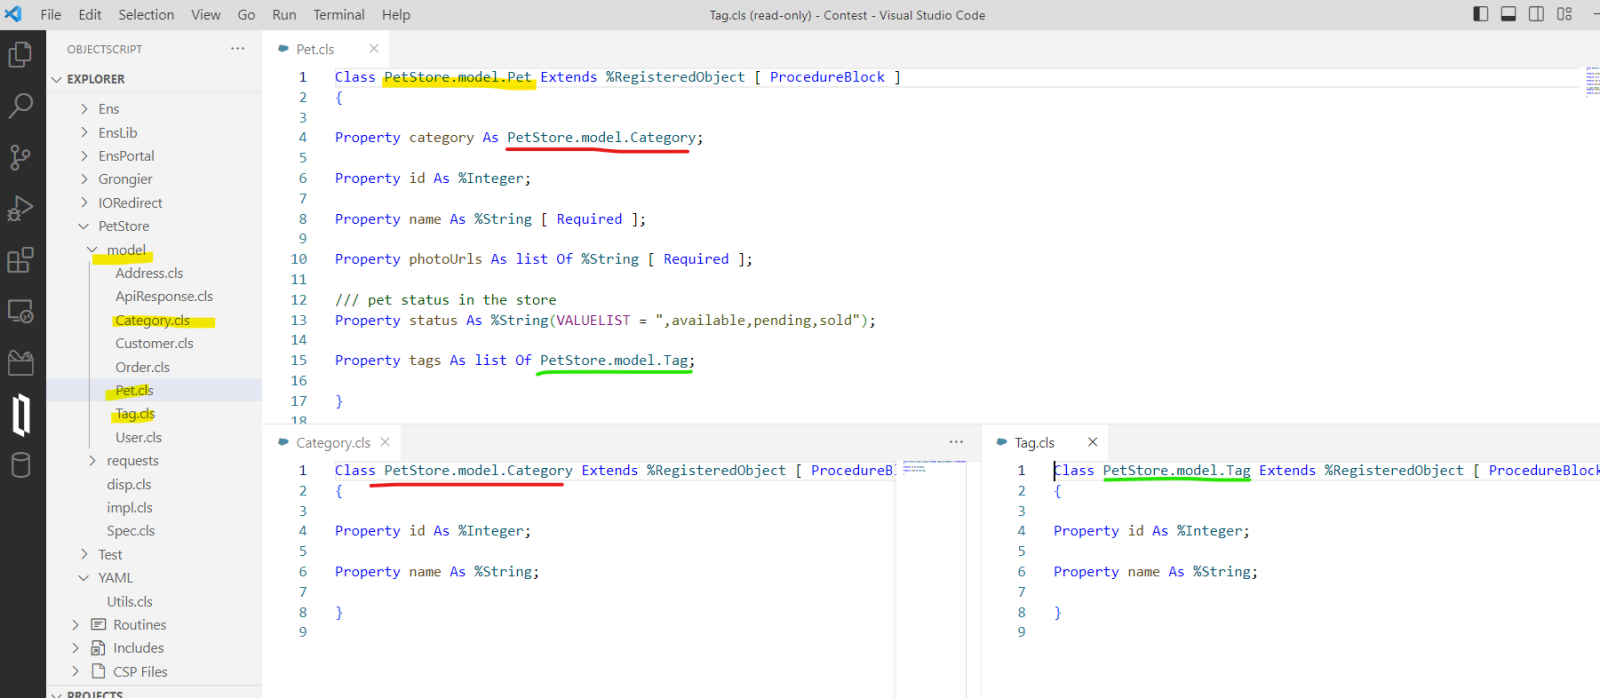1600x698 pixels.
Task: Open Remote Explorer in activity bar
Action: (21, 312)
